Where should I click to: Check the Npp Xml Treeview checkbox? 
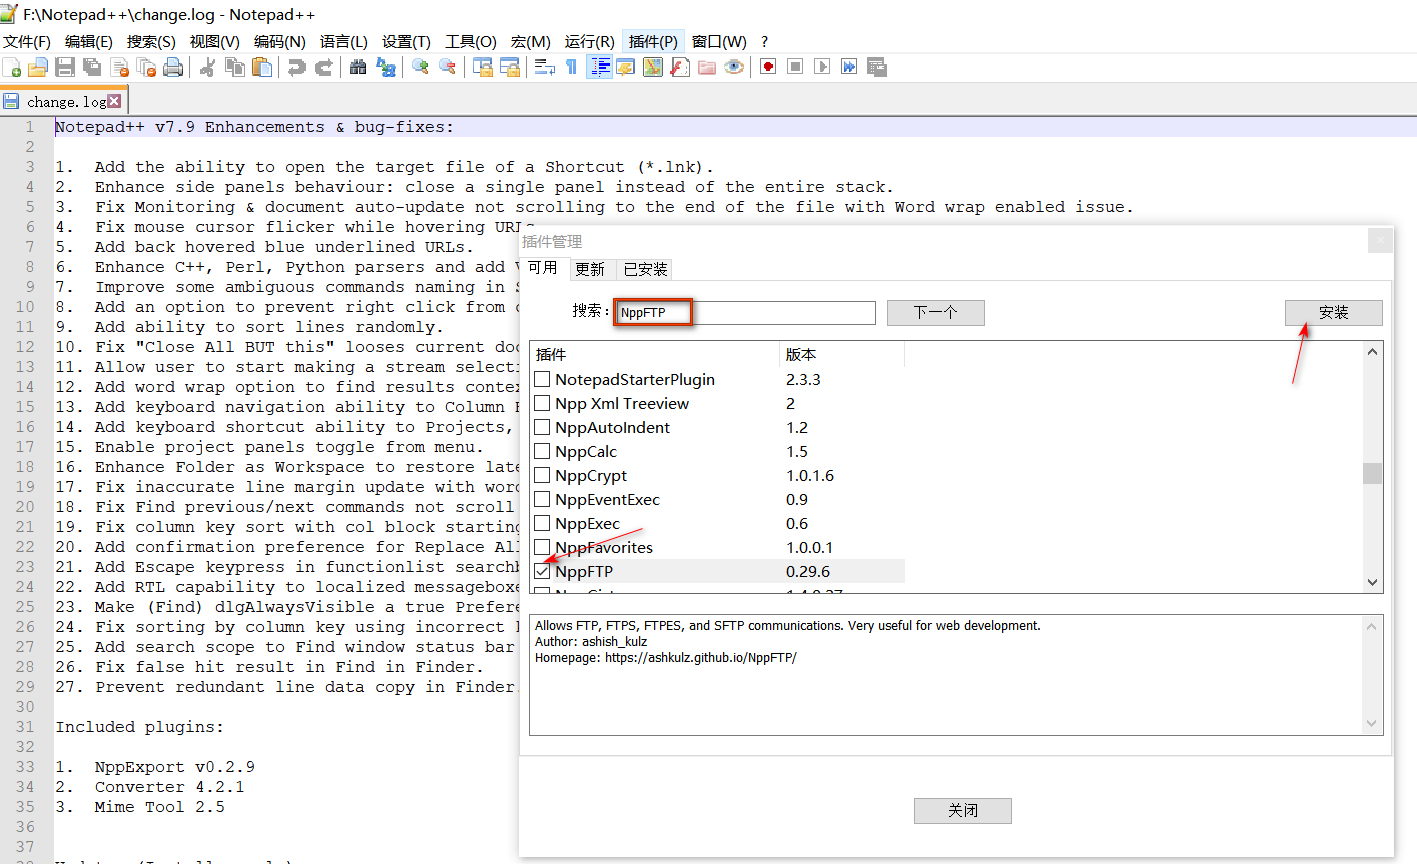[542, 404]
